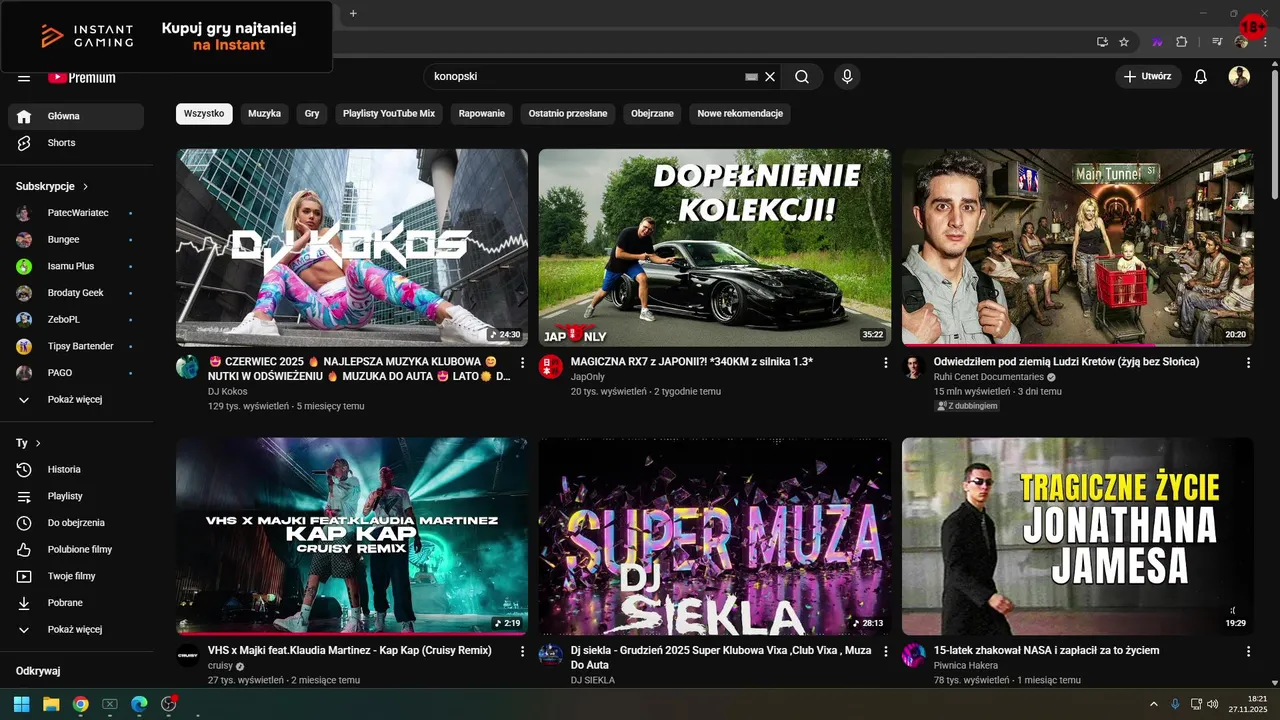Select the Obejrzane filter chip

click(652, 114)
